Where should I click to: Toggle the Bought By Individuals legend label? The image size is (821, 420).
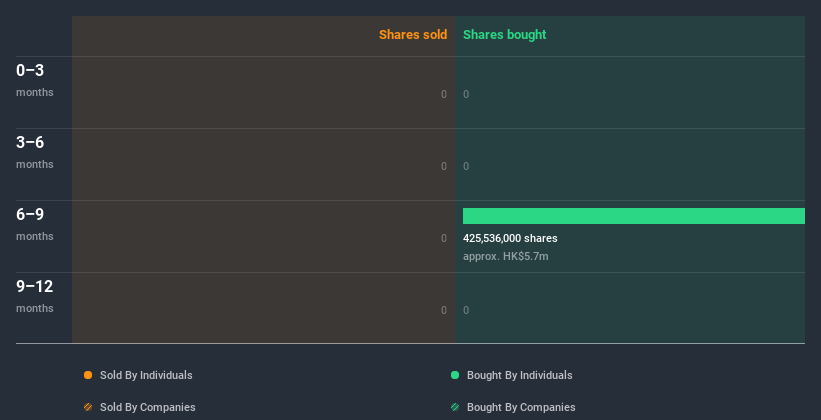coord(519,375)
